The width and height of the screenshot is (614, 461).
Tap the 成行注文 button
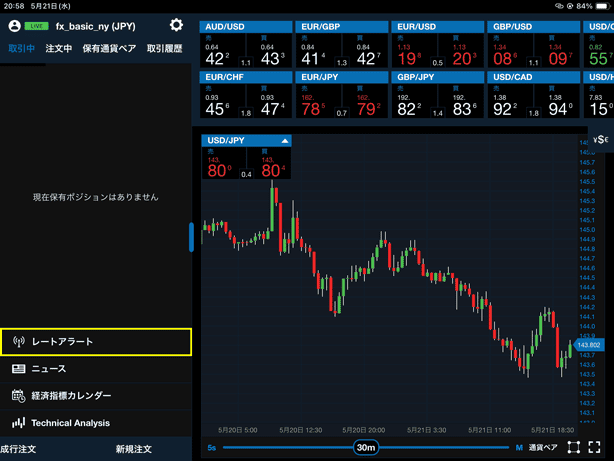click(x=18, y=449)
